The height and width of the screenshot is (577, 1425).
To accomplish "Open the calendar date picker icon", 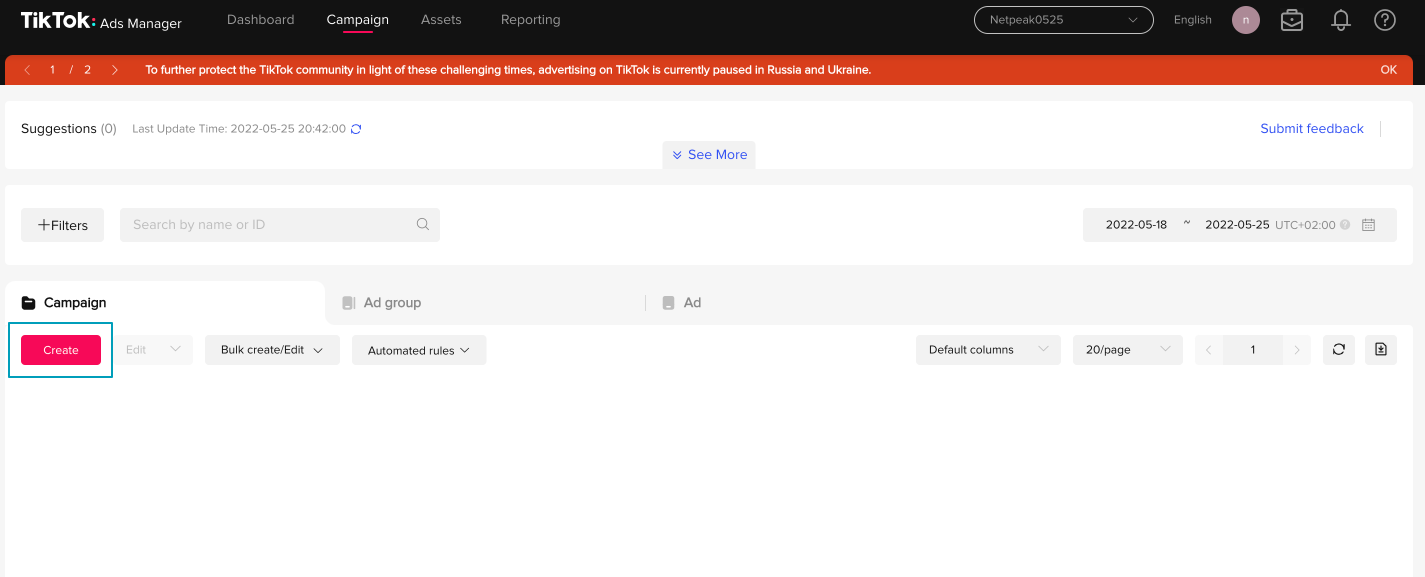I will (1369, 225).
